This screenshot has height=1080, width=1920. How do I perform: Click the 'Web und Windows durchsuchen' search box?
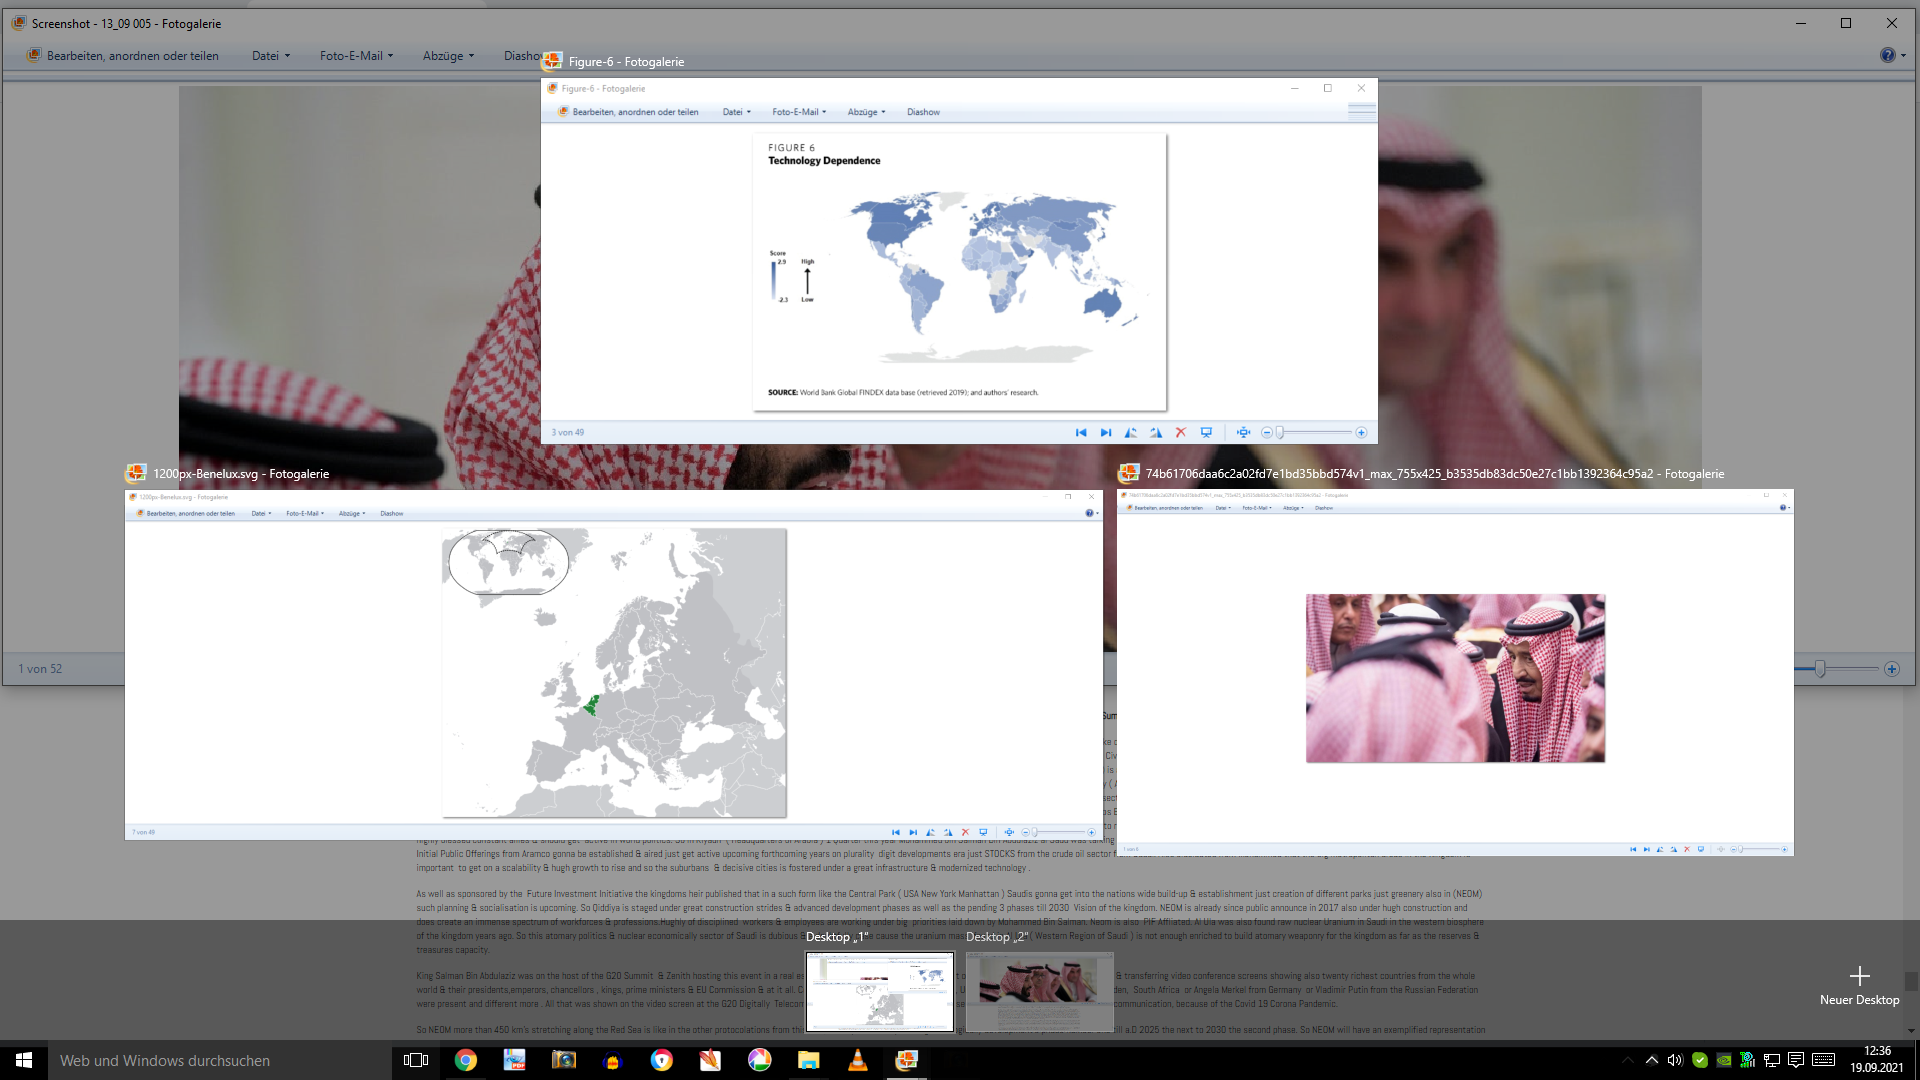[220, 1060]
